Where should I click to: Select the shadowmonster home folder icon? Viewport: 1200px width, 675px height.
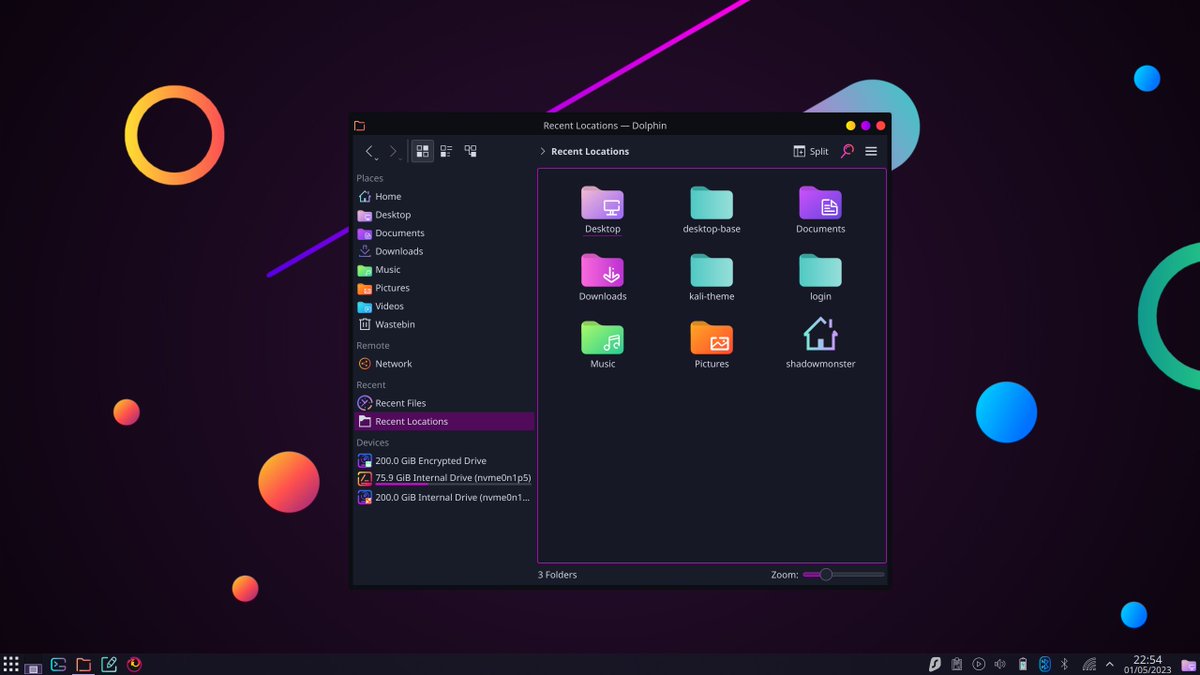820,334
